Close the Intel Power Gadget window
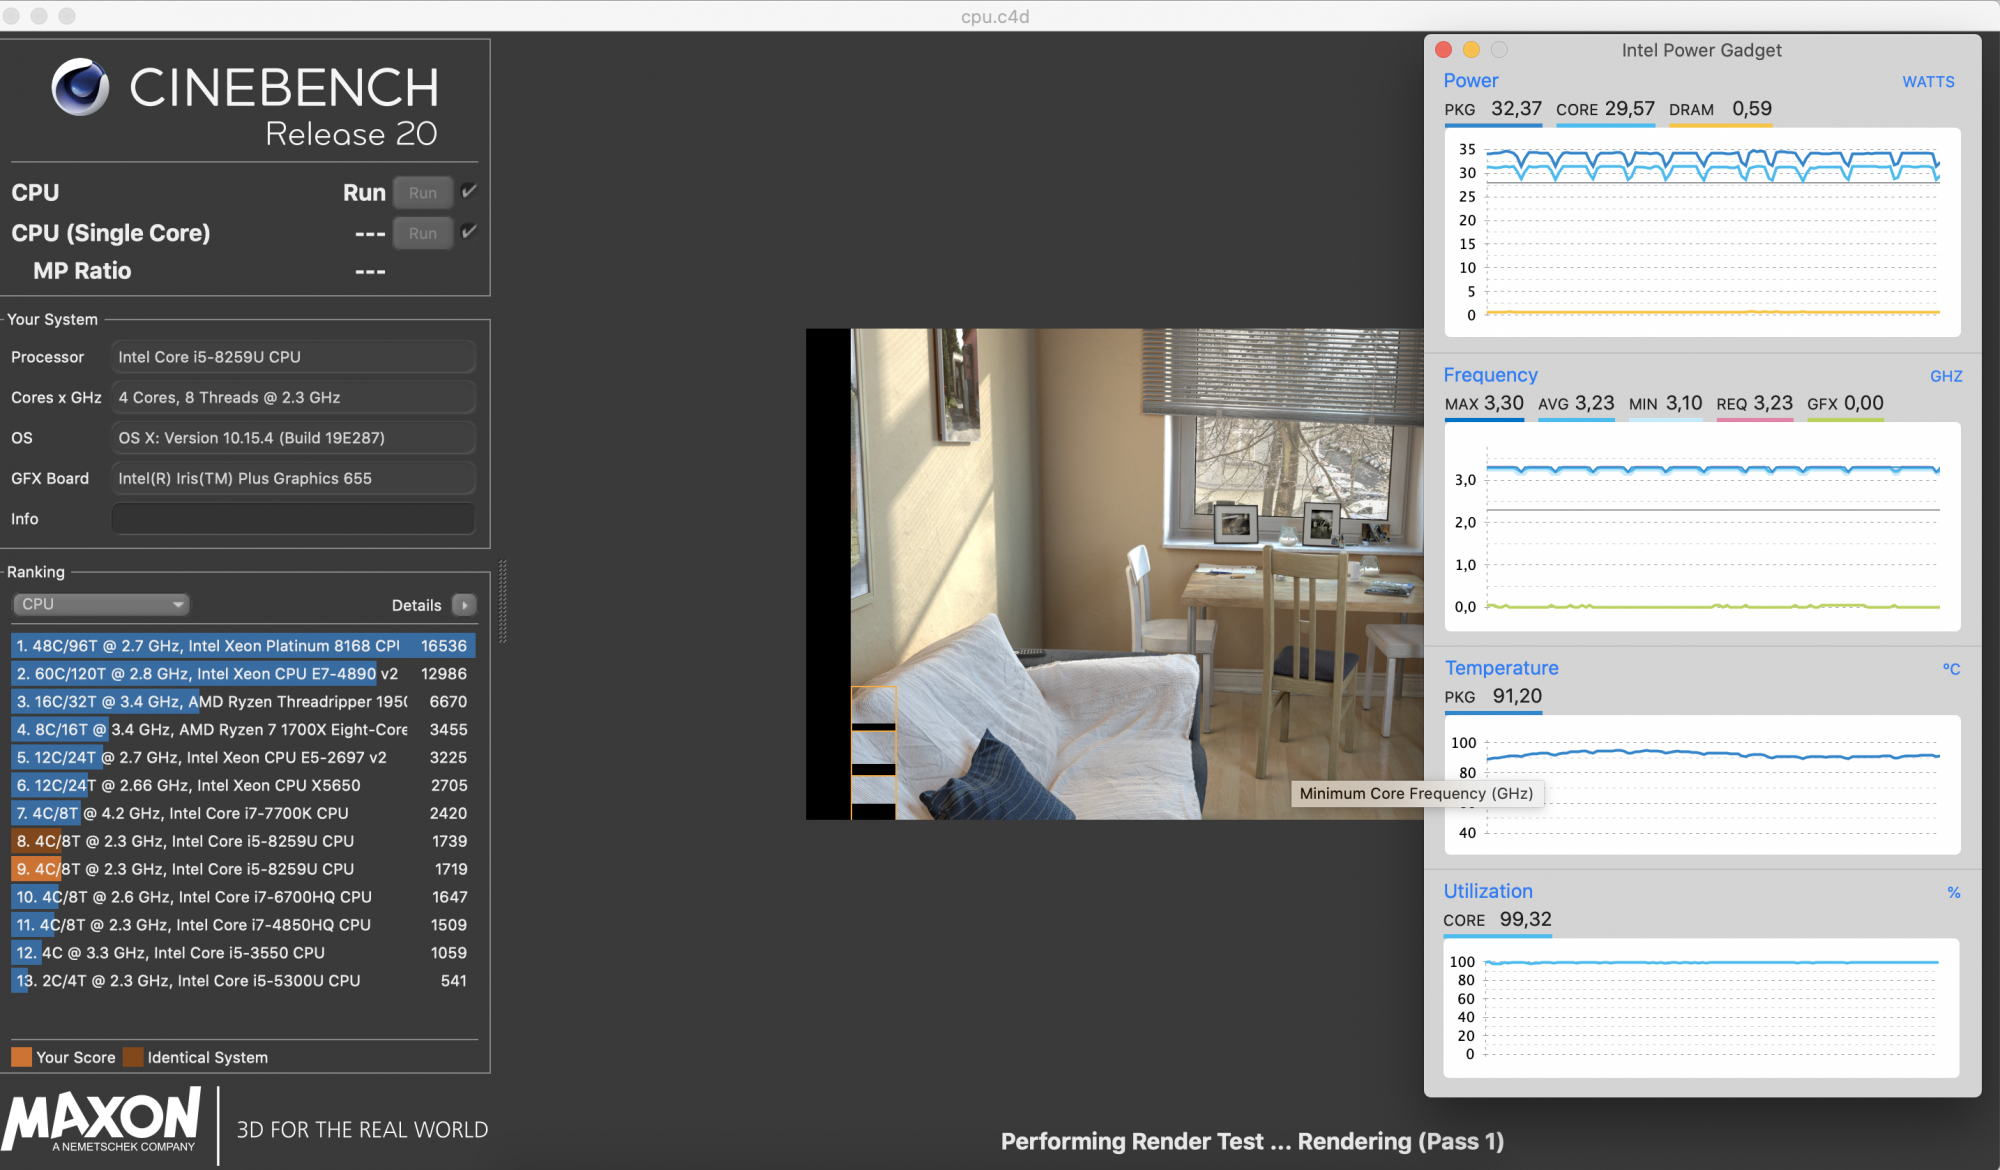Image resolution: width=2000 pixels, height=1170 pixels. click(1443, 50)
